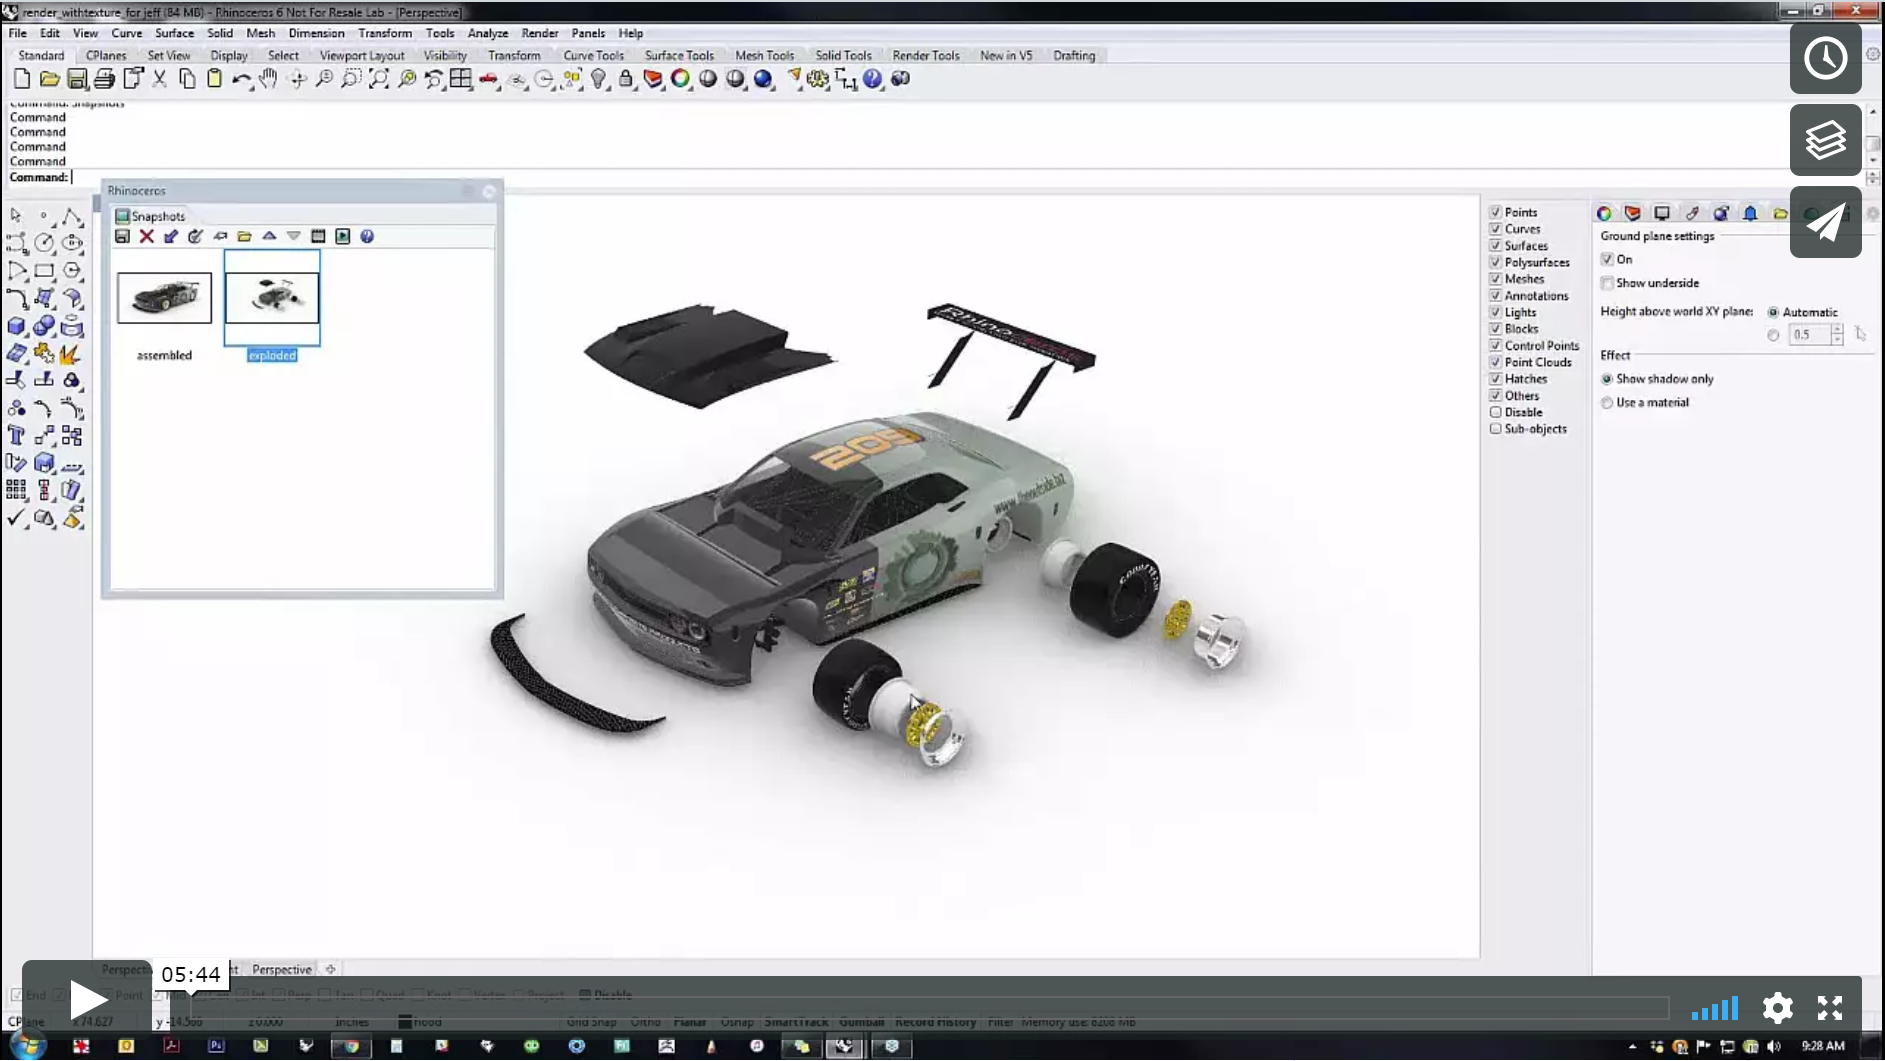Open the Notifications bell panel tab
1885x1061 pixels.
1750,213
